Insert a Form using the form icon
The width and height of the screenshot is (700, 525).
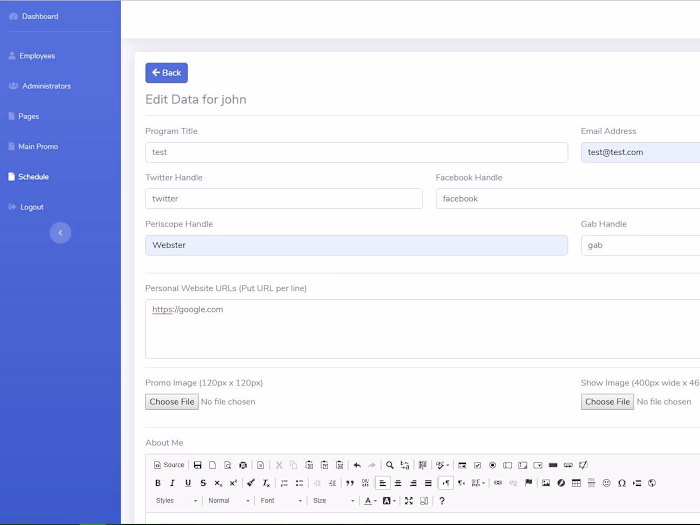click(462, 465)
